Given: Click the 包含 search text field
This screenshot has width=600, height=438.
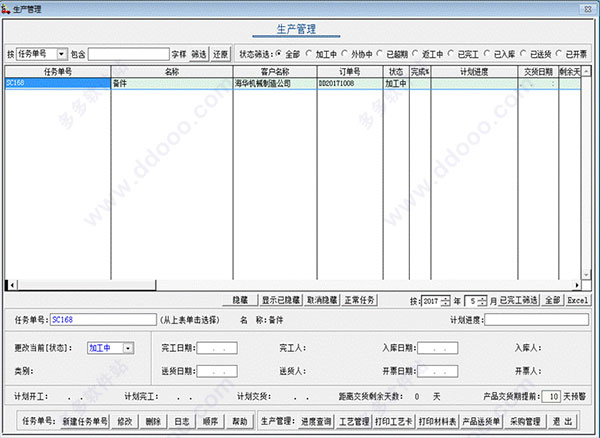Looking at the screenshot, I should pyautogui.click(x=129, y=54).
